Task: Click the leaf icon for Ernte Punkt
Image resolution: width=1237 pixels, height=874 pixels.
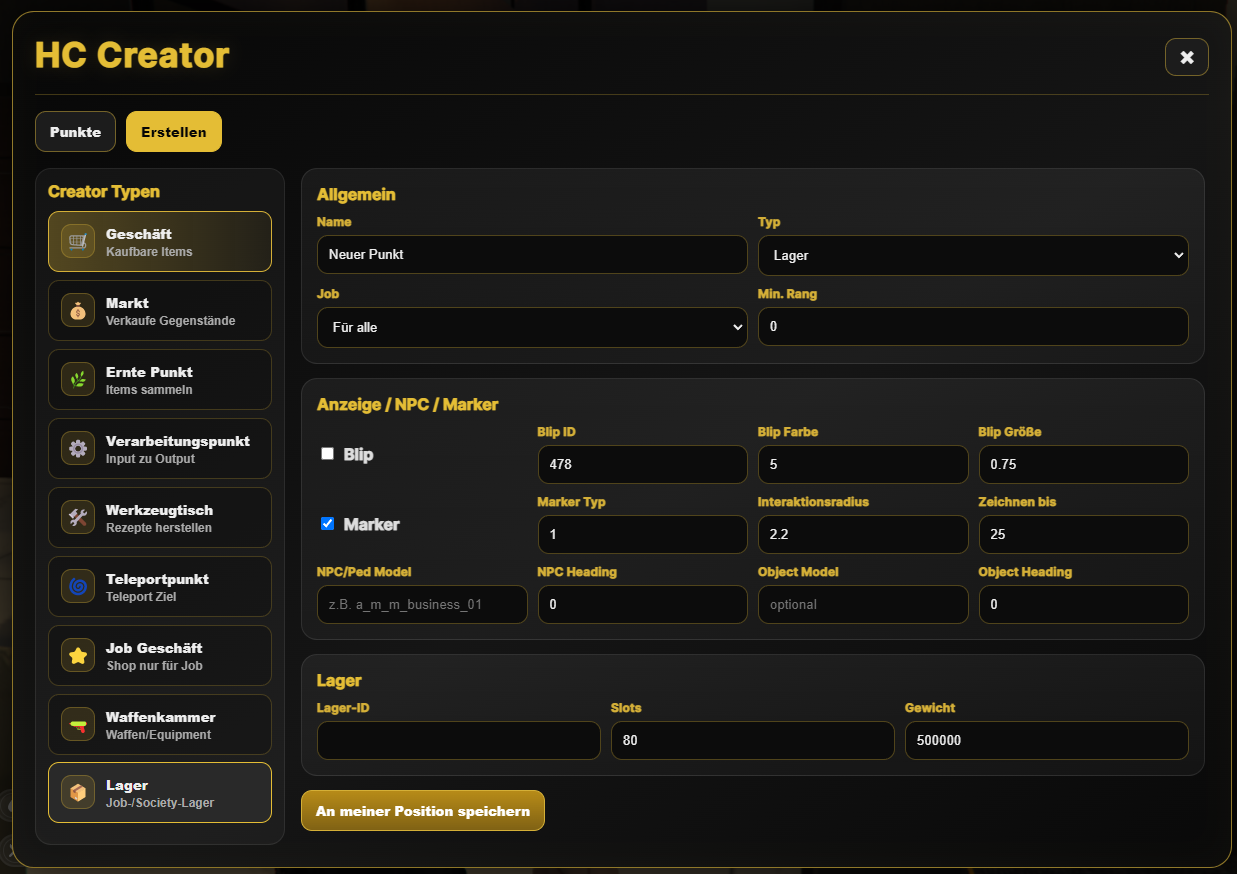Action: 78,379
